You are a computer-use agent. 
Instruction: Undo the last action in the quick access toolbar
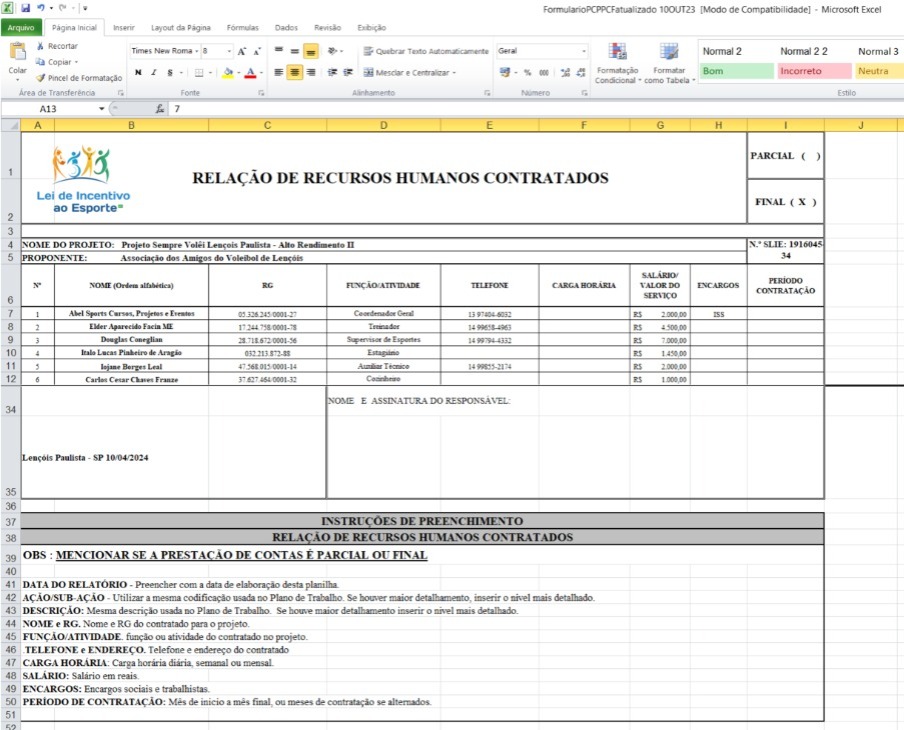tap(41, 8)
